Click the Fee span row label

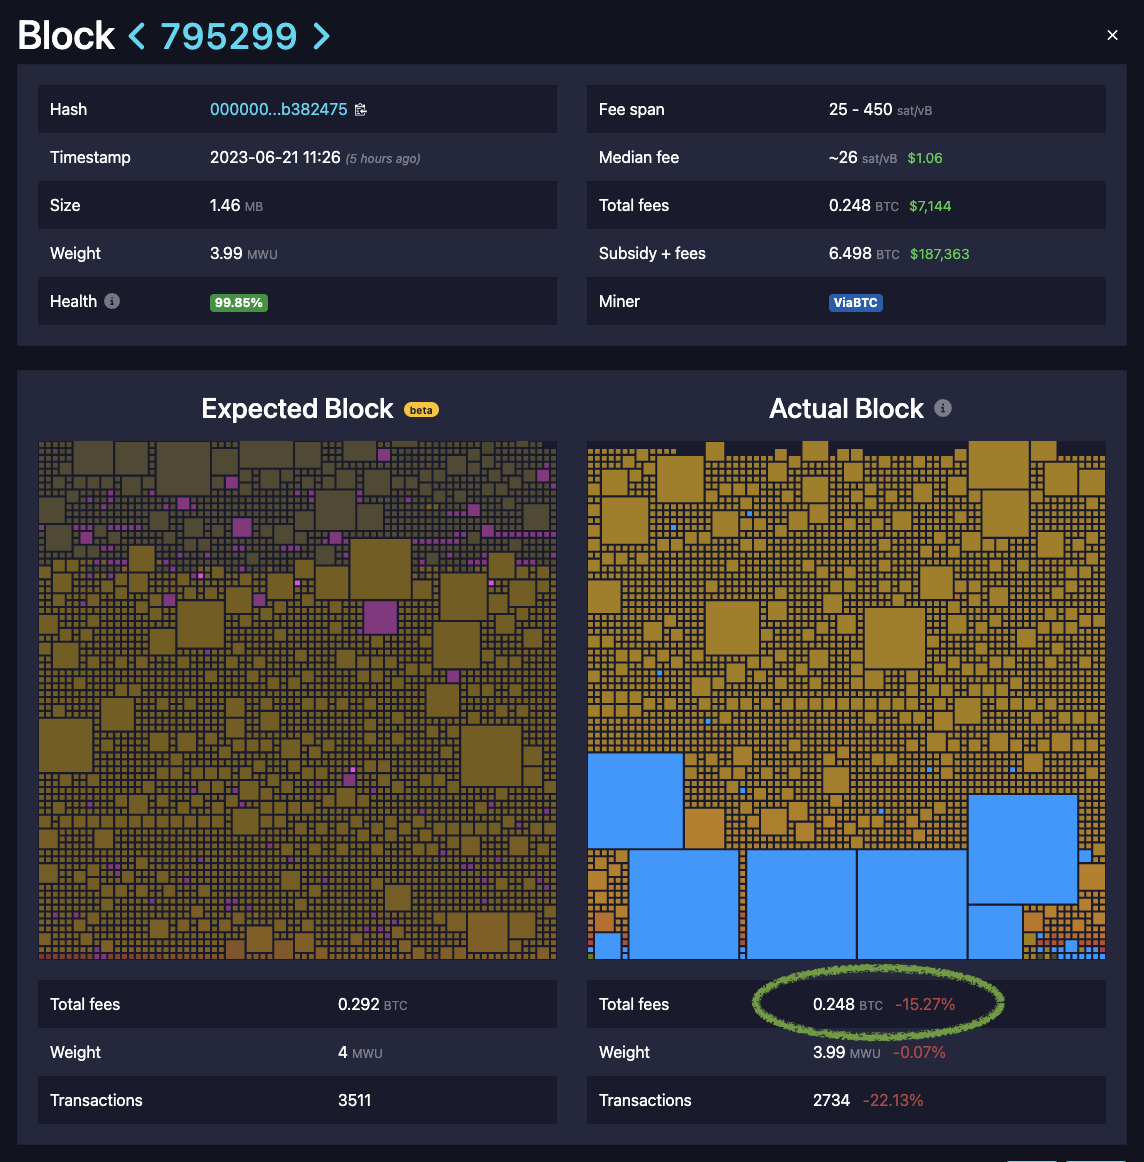631,110
